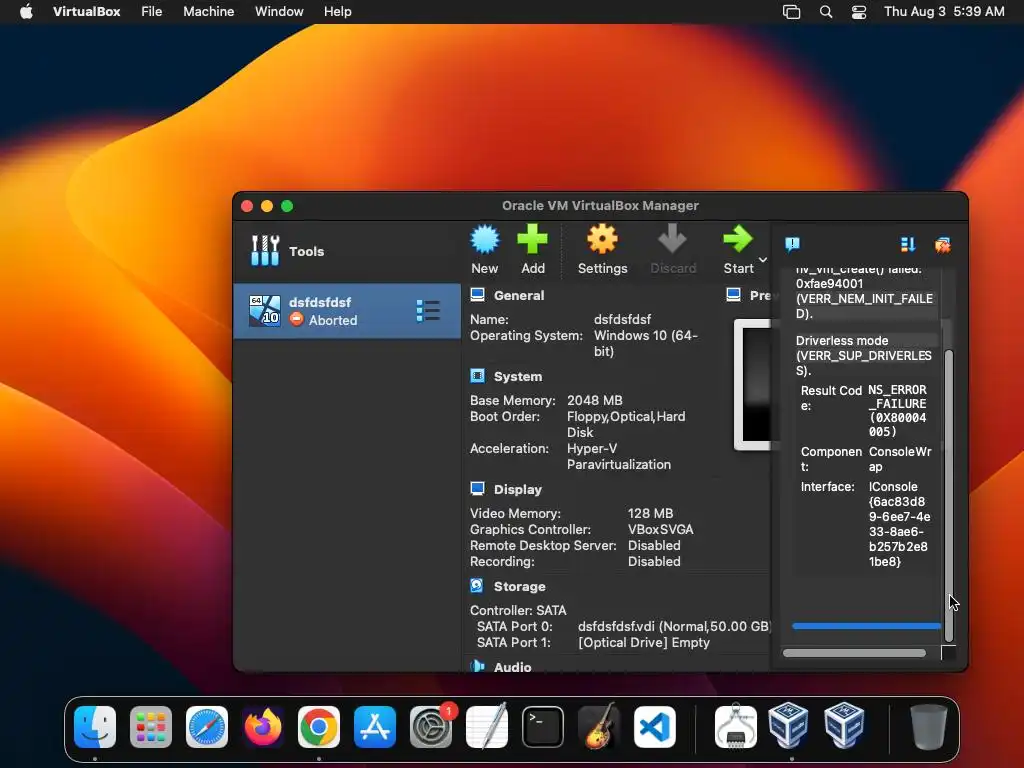1024x768 pixels.
Task: Open Safari from the Dock
Action: tap(207, 726)
